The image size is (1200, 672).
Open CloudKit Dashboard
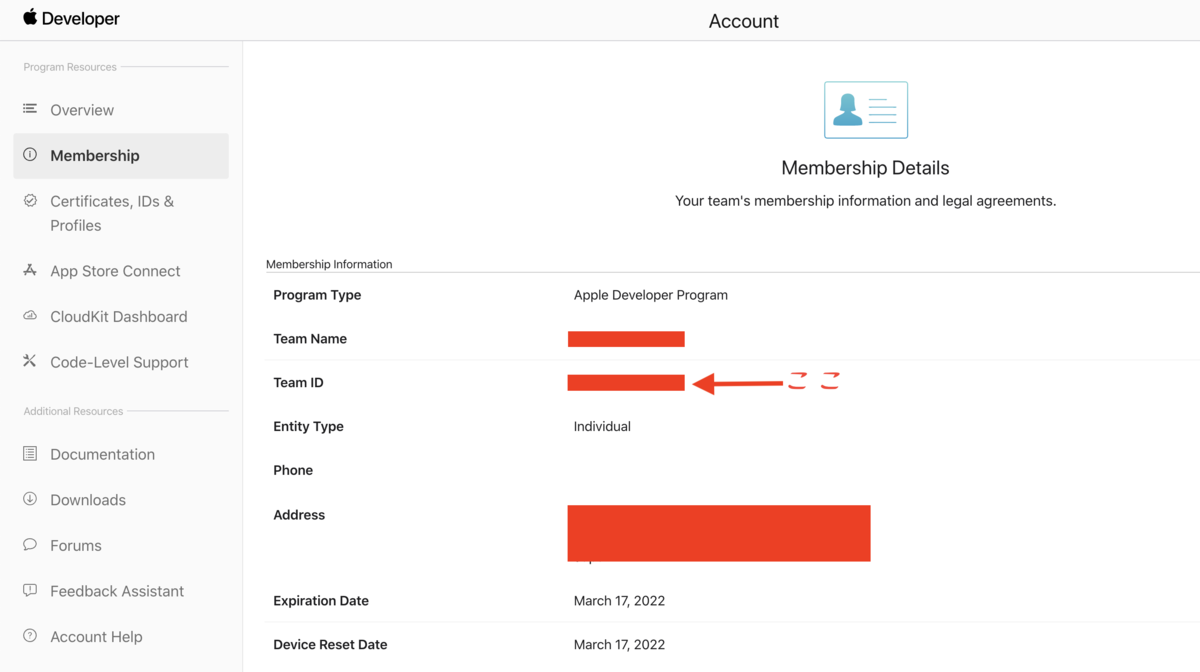[x=121, y=317]
